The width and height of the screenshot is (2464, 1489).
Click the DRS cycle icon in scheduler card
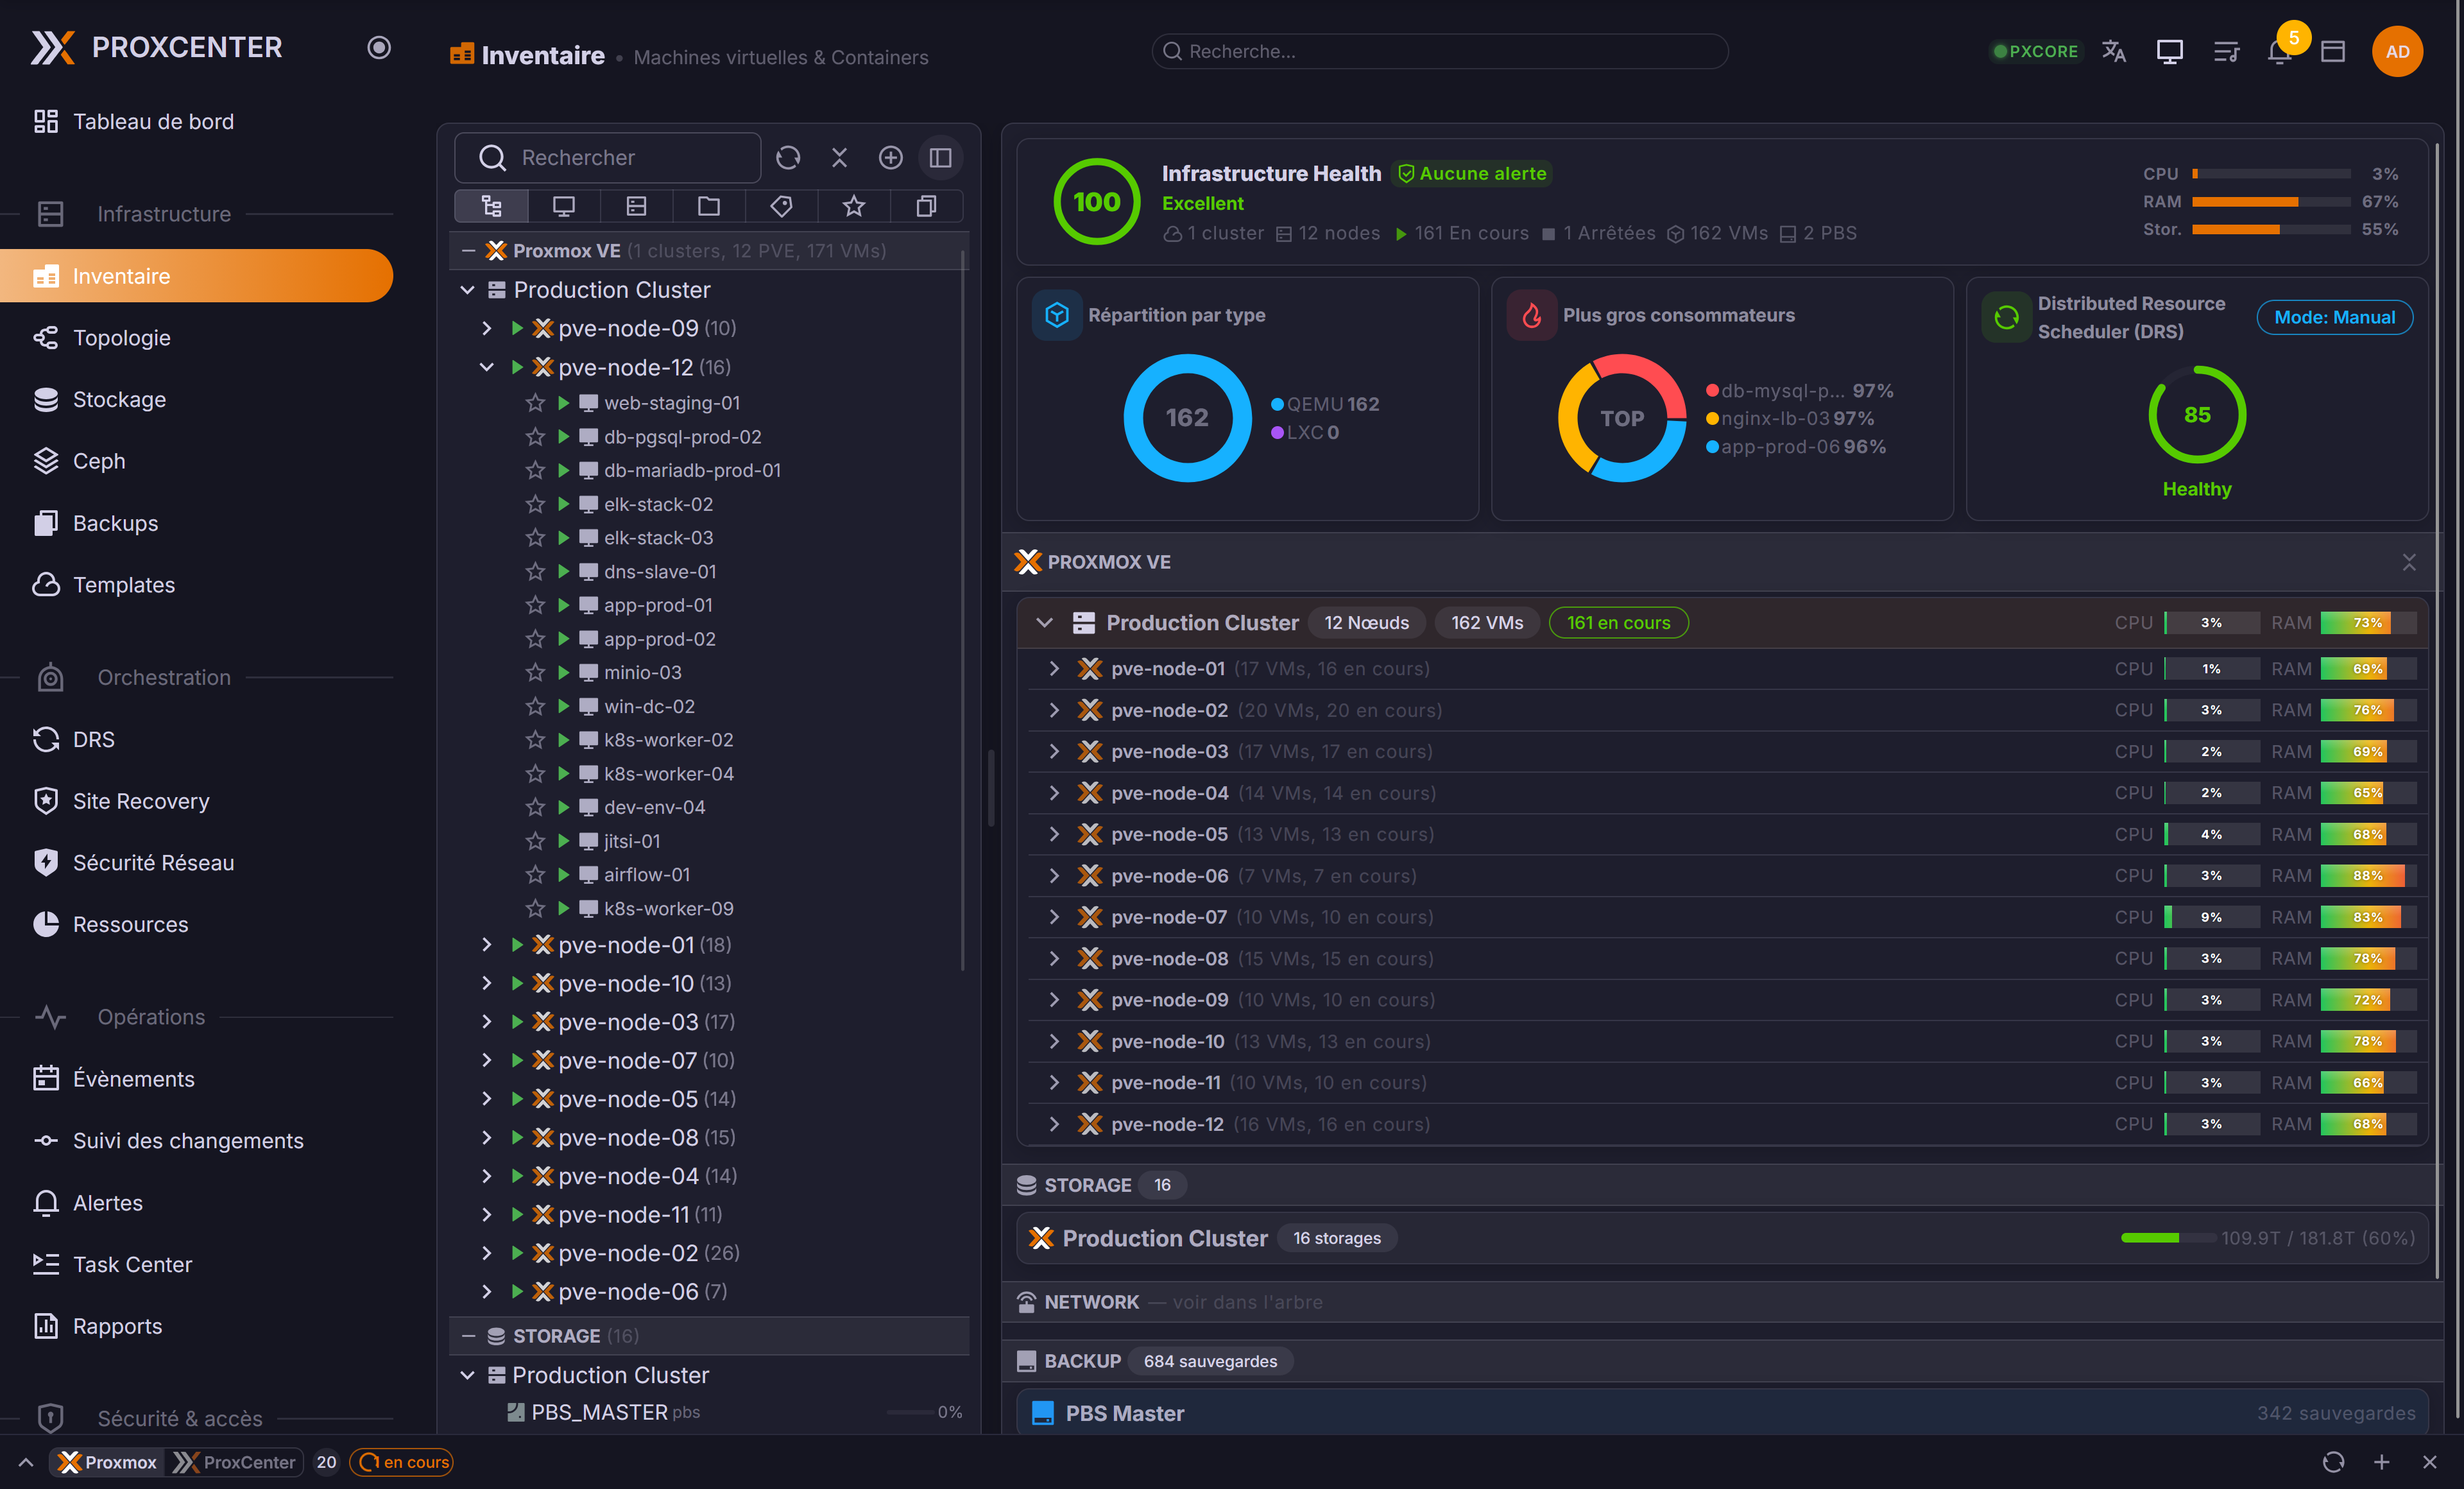coord(2006,317)
